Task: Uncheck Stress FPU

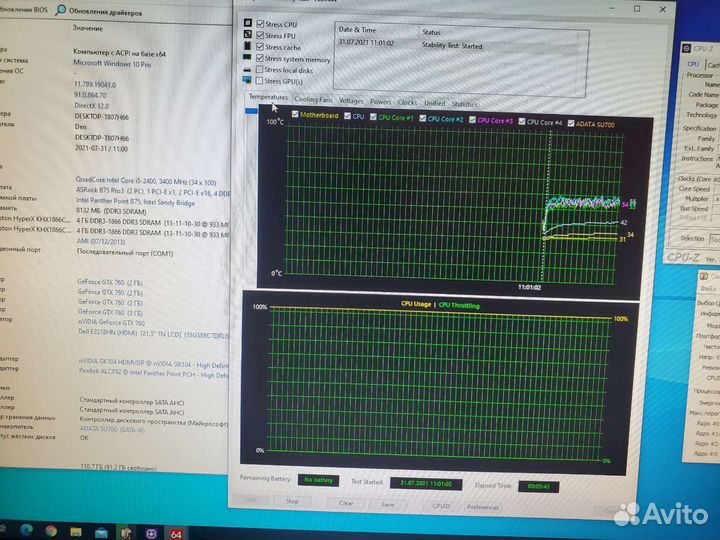Action: [260, 35]
